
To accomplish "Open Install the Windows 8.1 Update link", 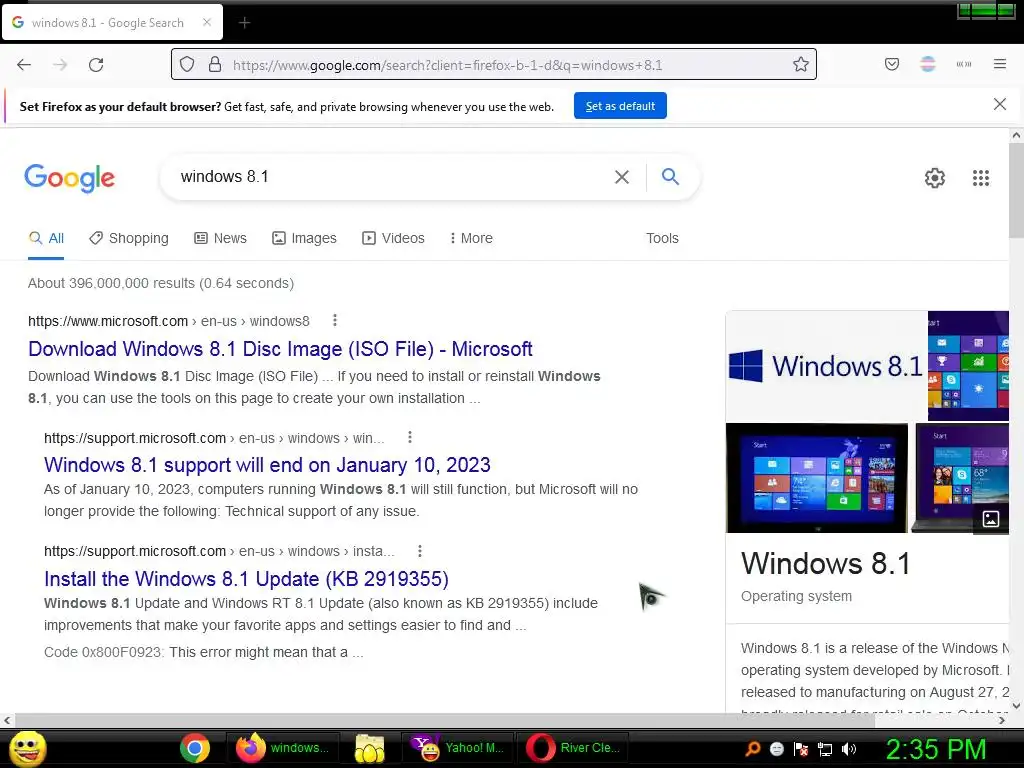I will (246, 579).
